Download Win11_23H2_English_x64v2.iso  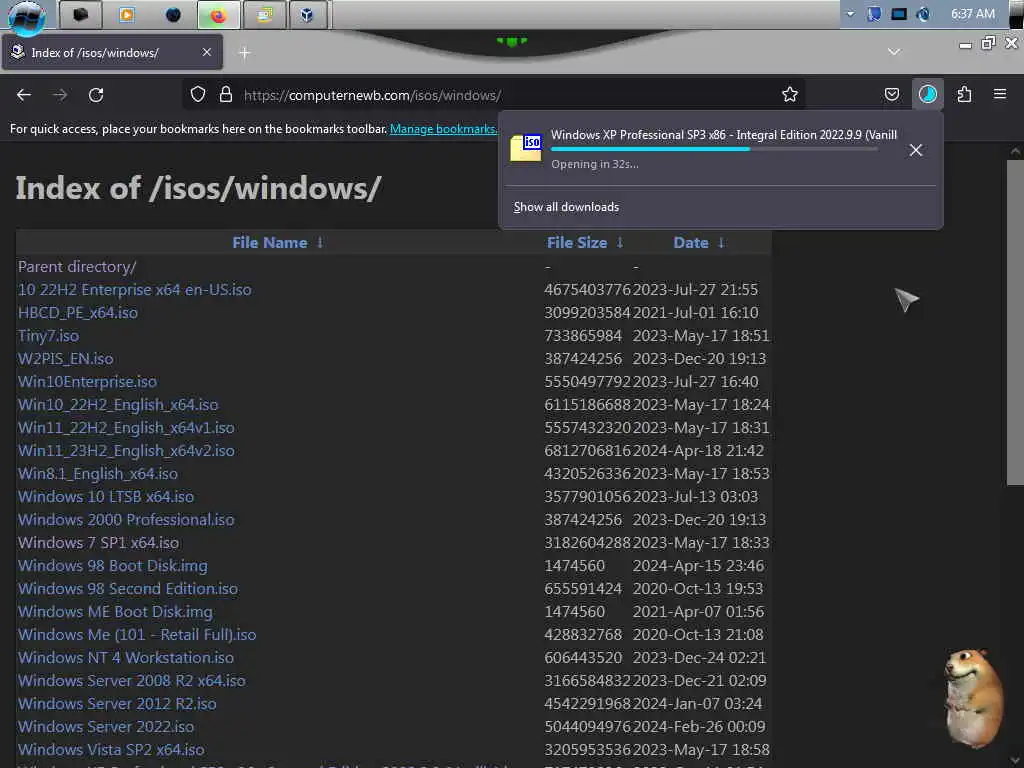pyautogui.click(x=126, y=451)
